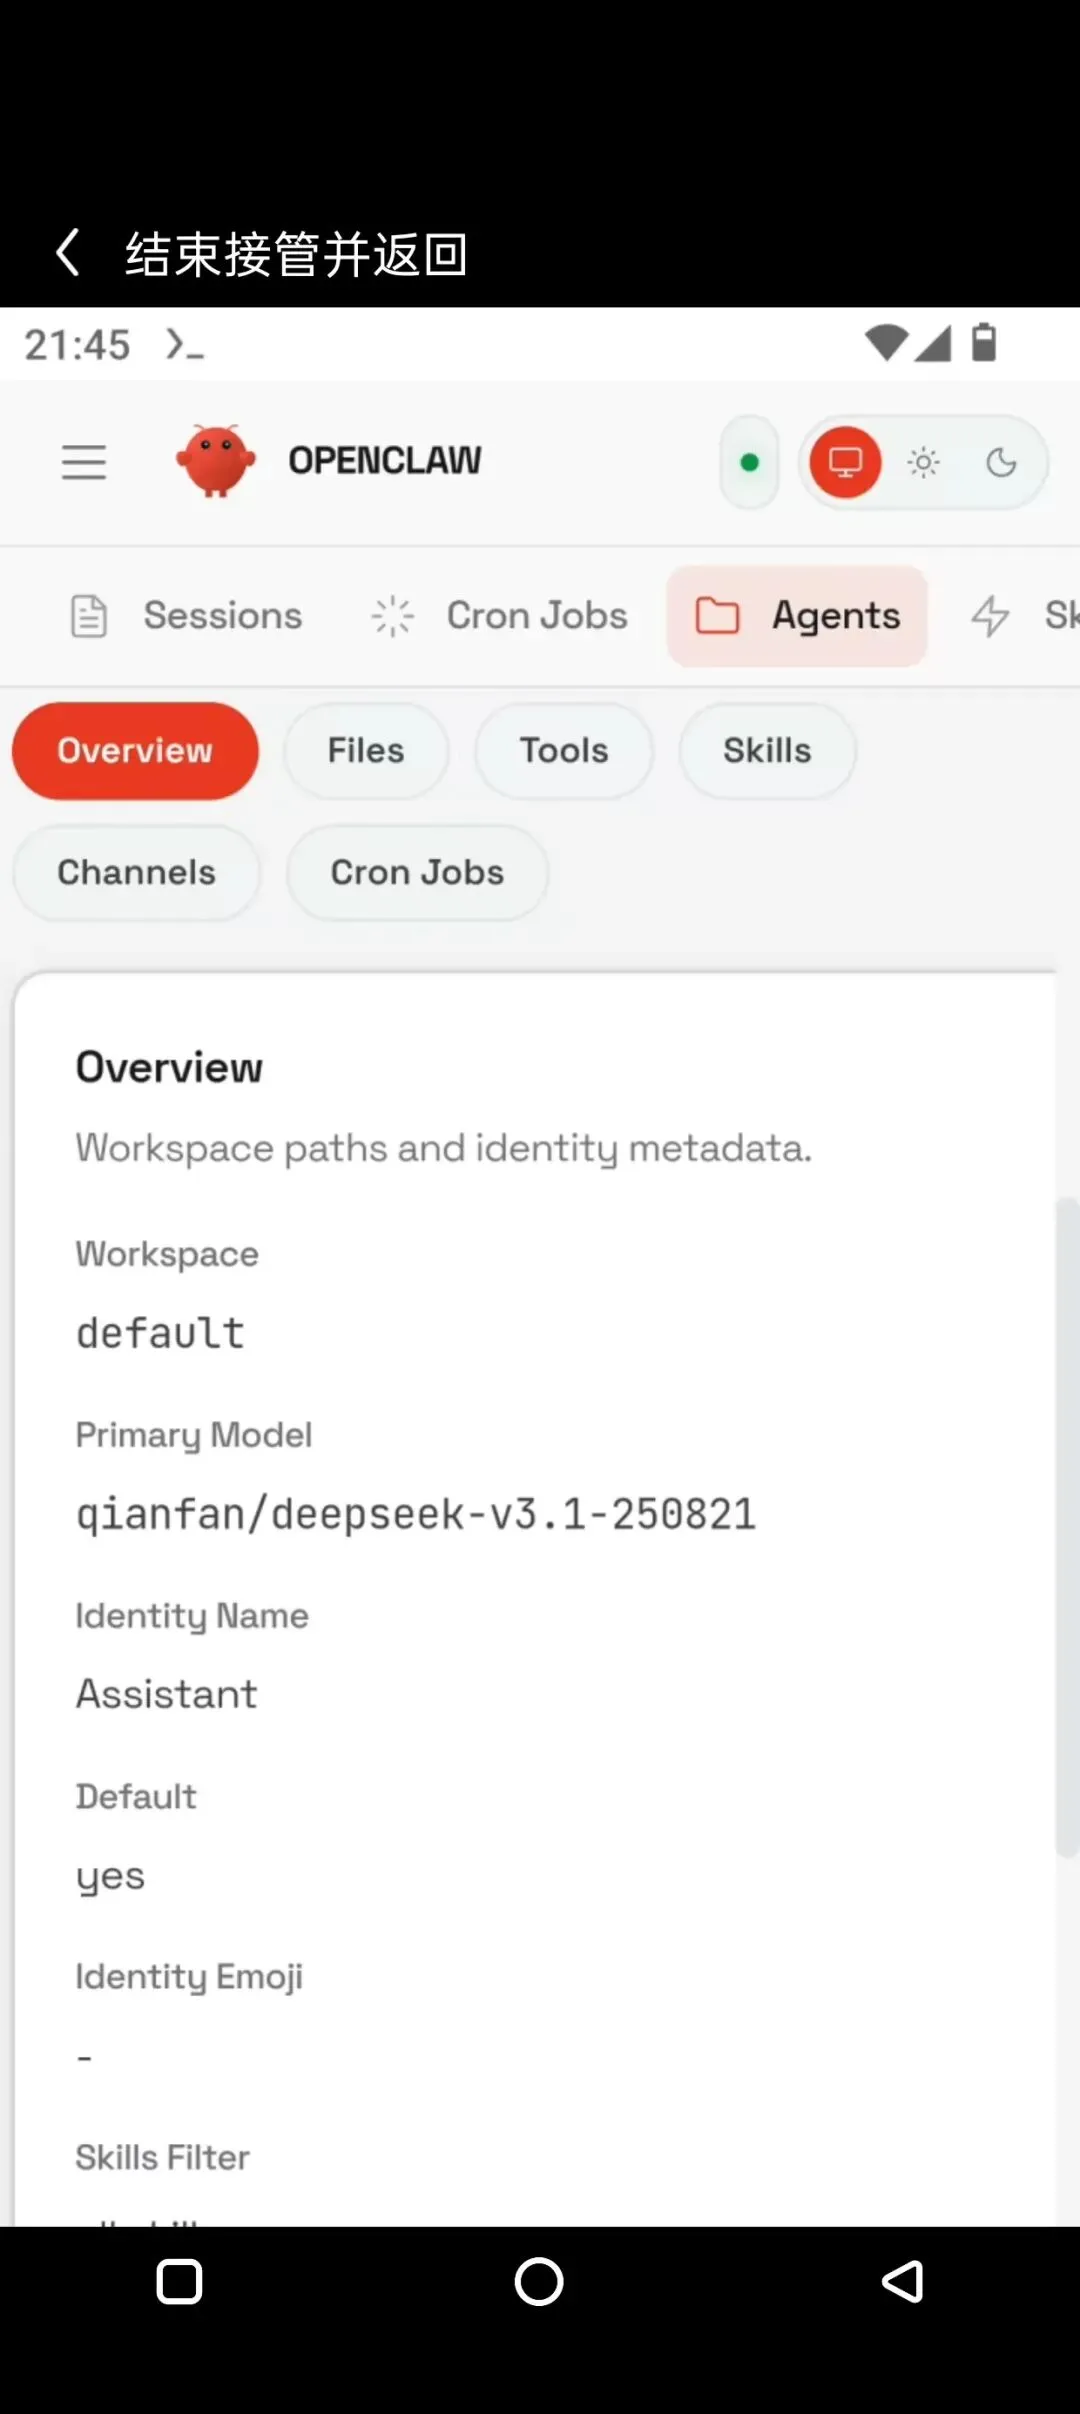Open the Tools section
The height and width of the screenshot is (2414, 1080).
pyautogui.click(x=564, y=751)
